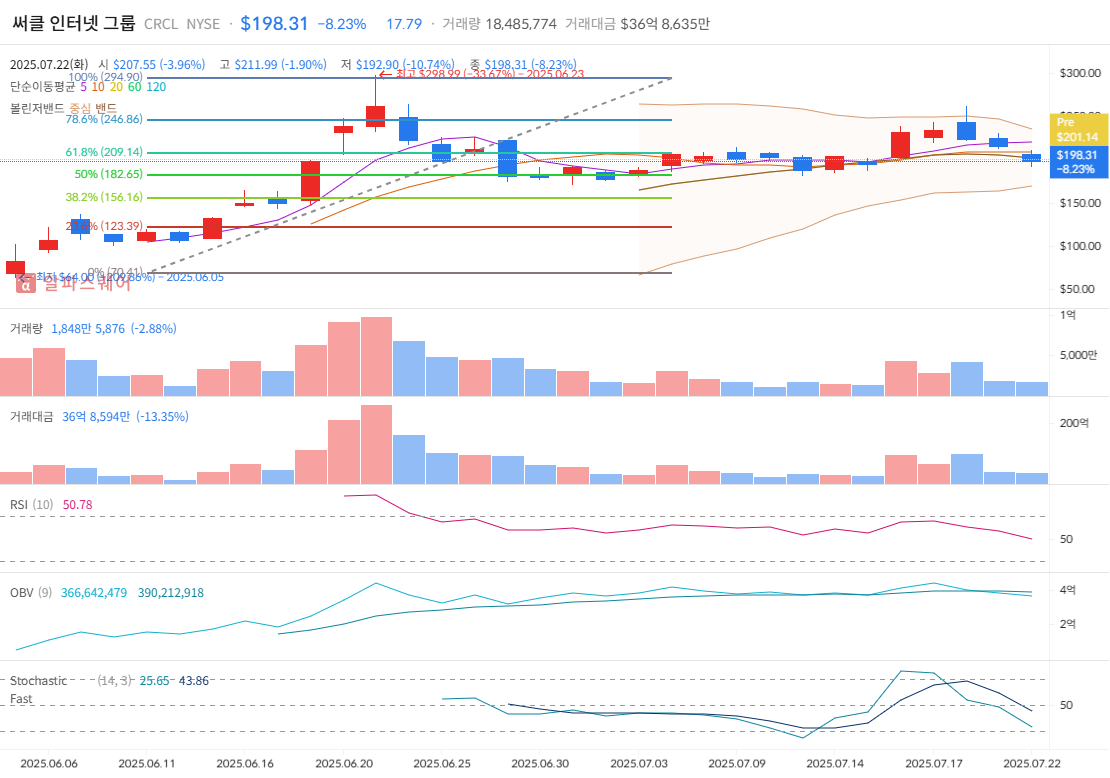Click the RSI (10) indicator label
Viewport: 1110px width, 778px height.
coord(31,505)
